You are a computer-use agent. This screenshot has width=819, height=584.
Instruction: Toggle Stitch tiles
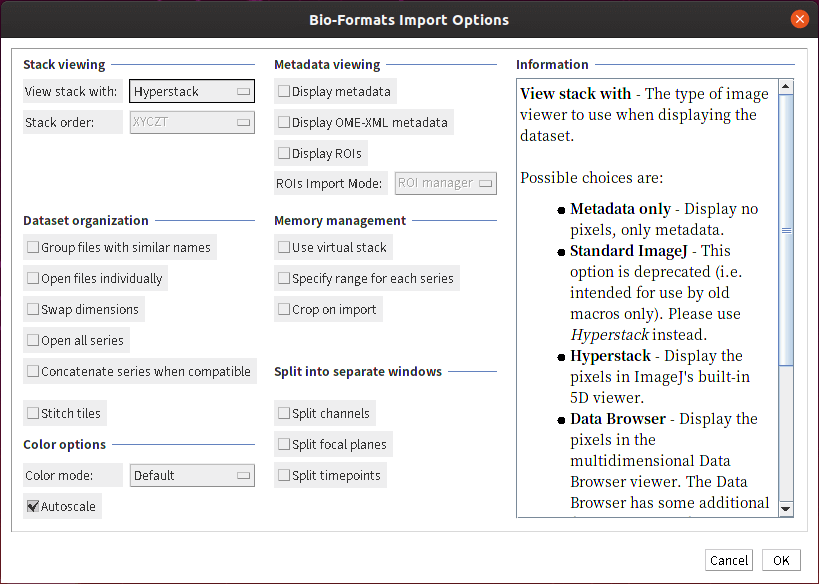33,412
